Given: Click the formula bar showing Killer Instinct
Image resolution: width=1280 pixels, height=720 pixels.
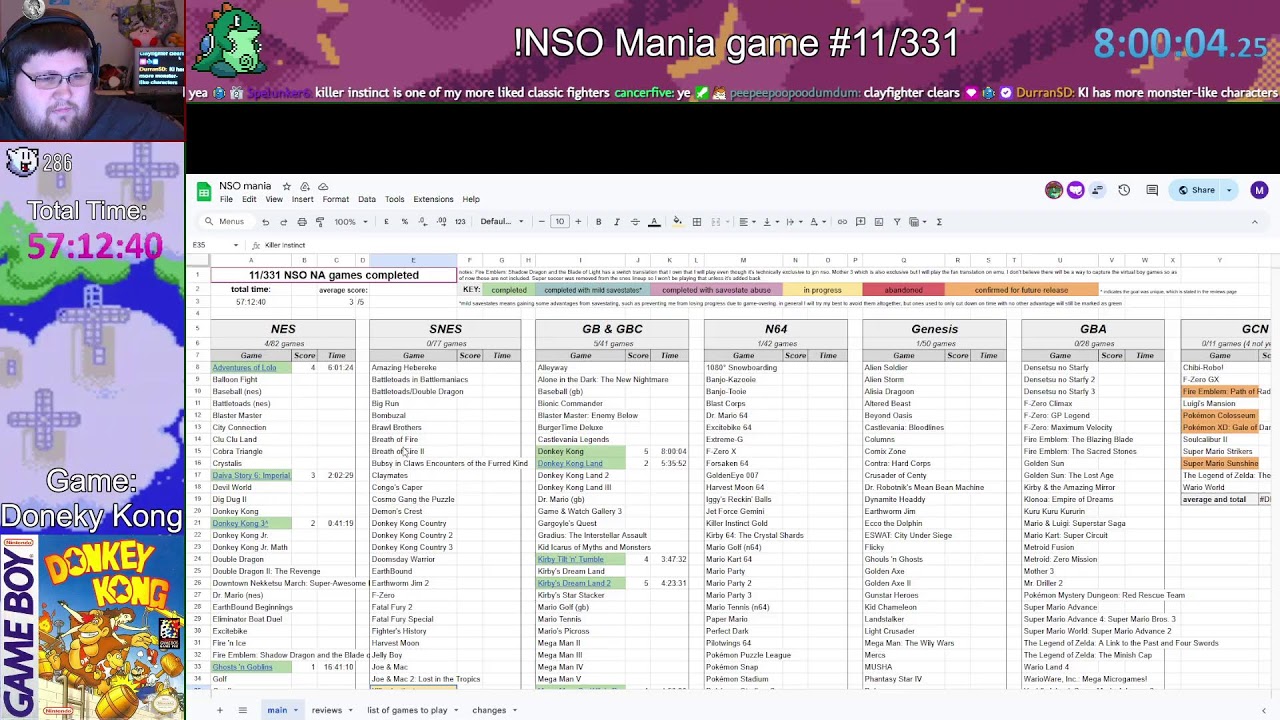Looking at the screenshot, I should 760,245.
